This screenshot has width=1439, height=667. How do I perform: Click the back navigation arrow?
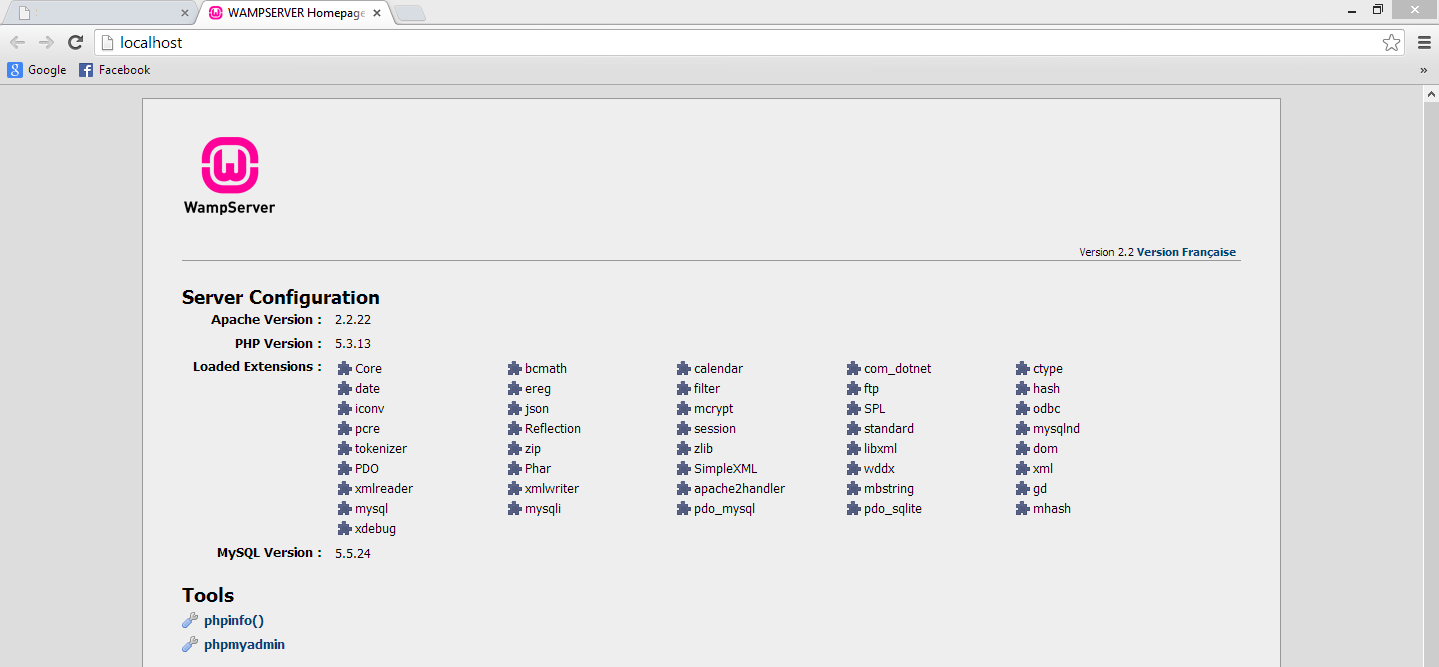tap(17, 42)
